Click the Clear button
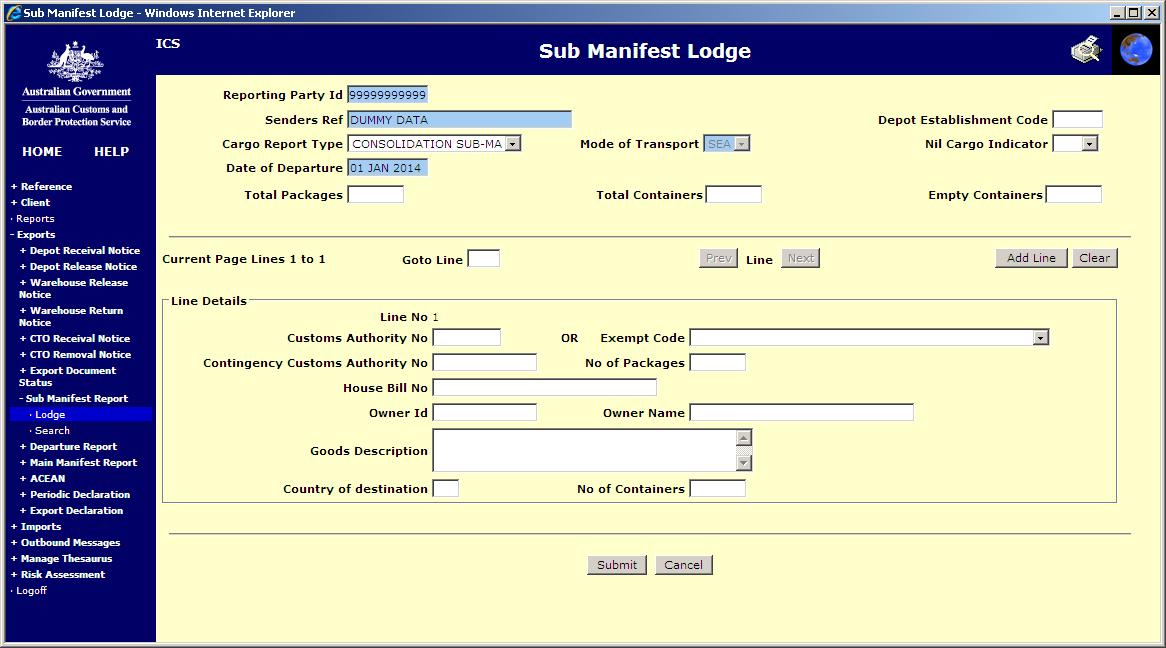 1095,258
